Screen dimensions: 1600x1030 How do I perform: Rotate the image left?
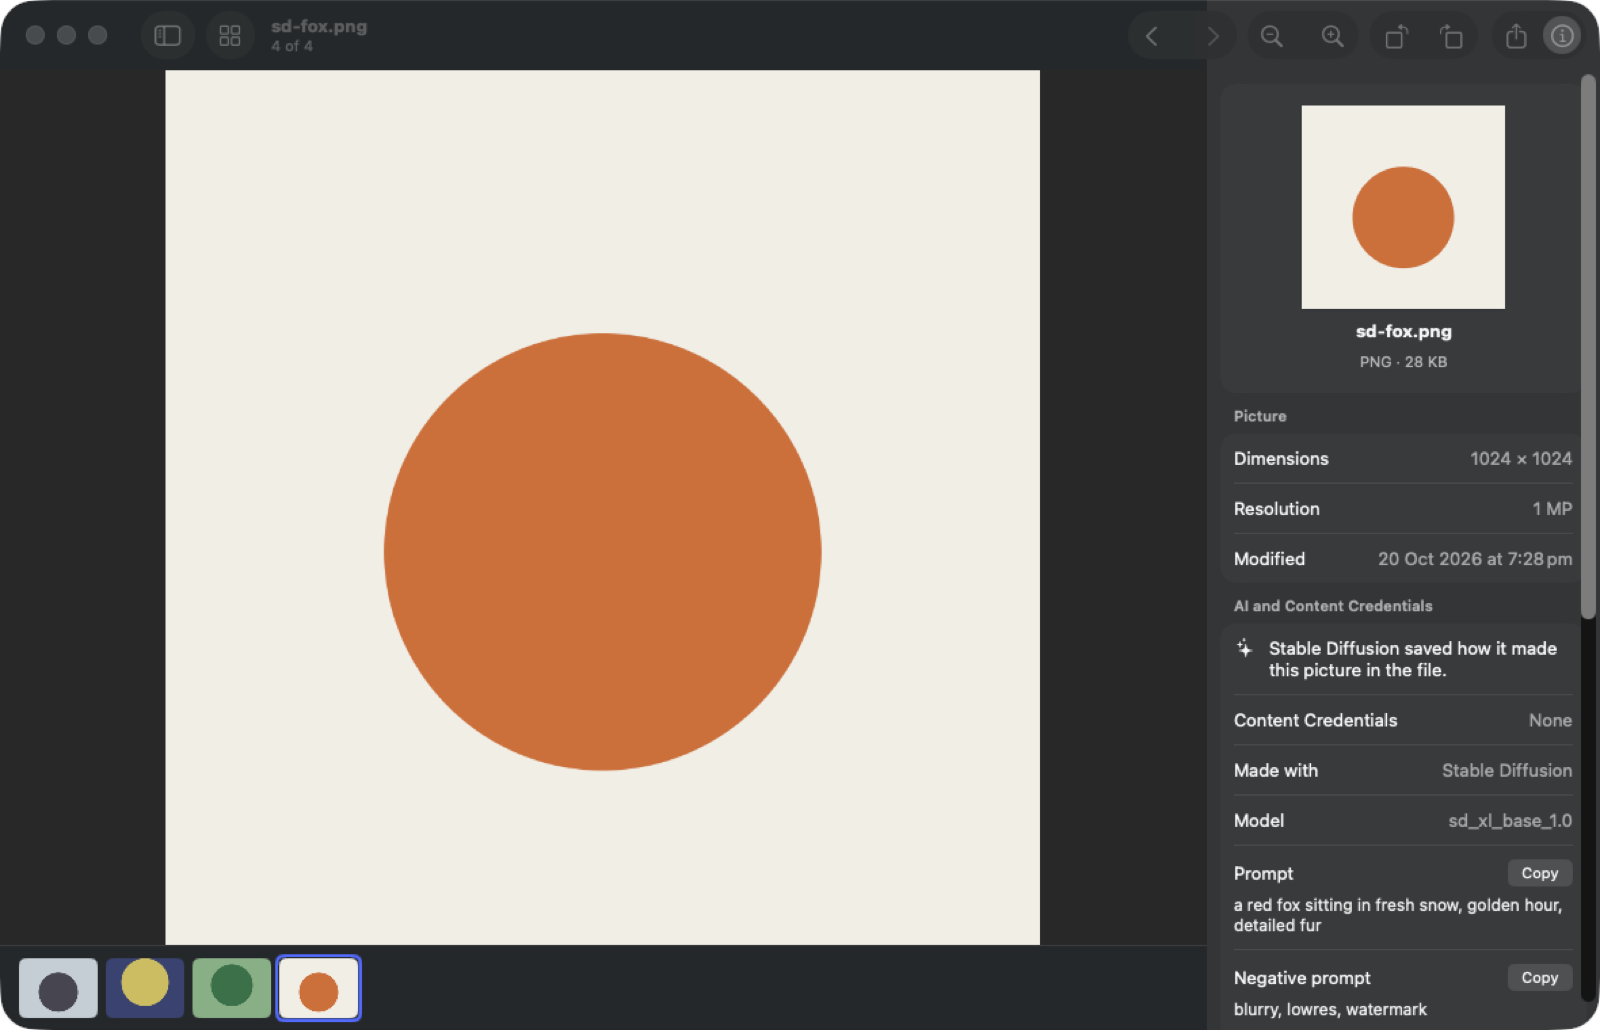1396,36
